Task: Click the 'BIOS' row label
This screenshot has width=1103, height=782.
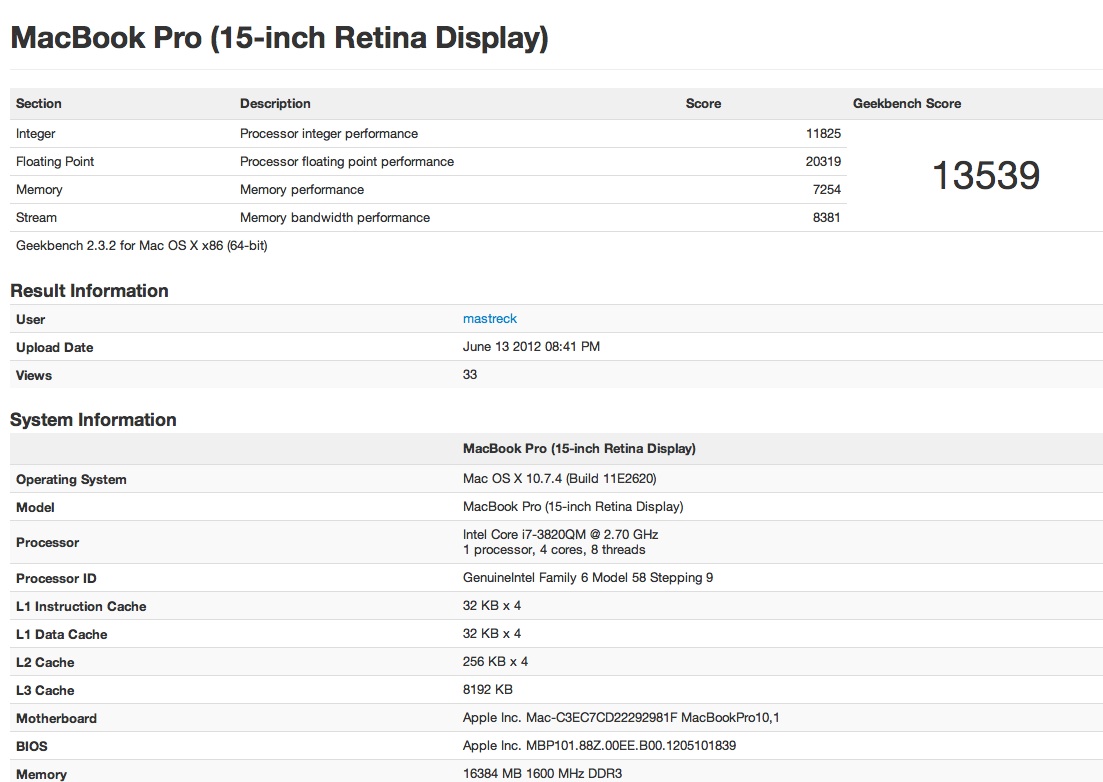Action: pos(32,747)
